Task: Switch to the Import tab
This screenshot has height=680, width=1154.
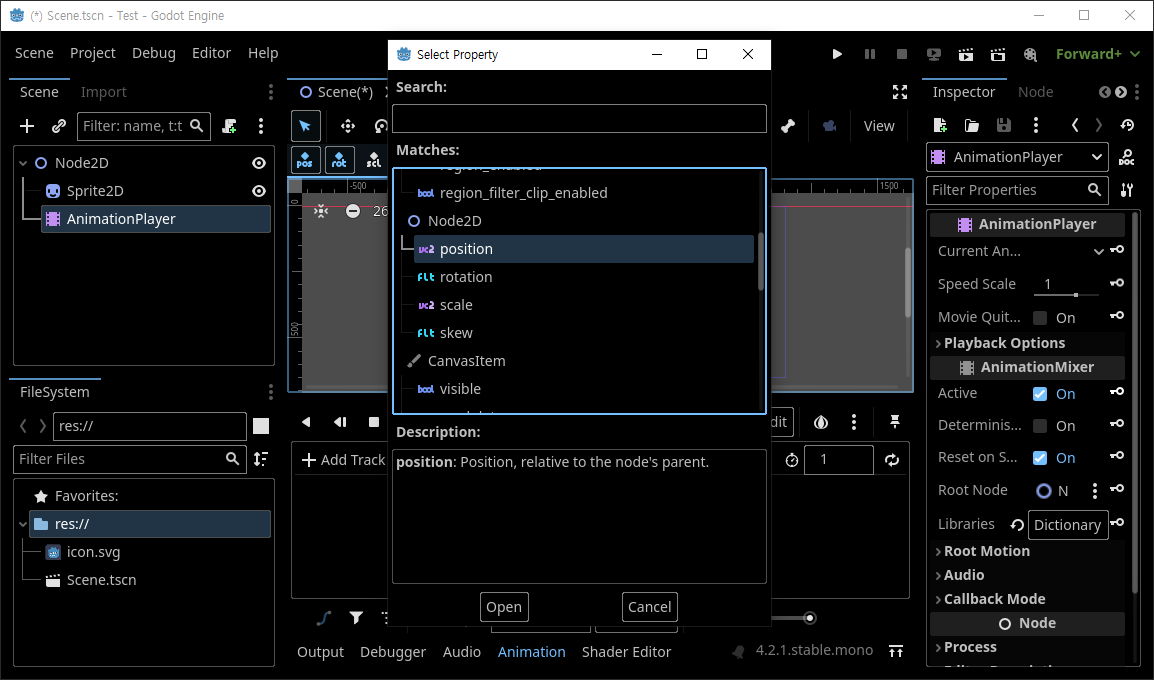Action: point(104,92)
